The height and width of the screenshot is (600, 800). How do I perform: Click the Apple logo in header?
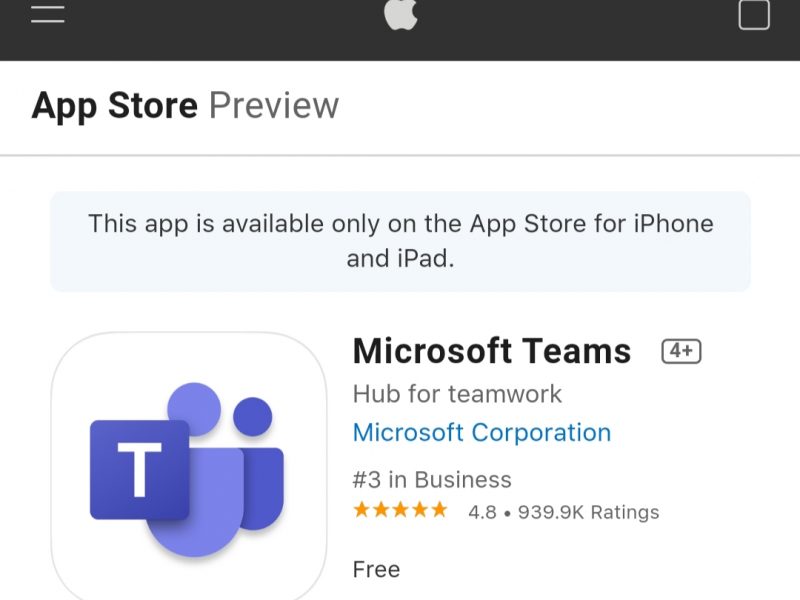(x=401, y=14)
